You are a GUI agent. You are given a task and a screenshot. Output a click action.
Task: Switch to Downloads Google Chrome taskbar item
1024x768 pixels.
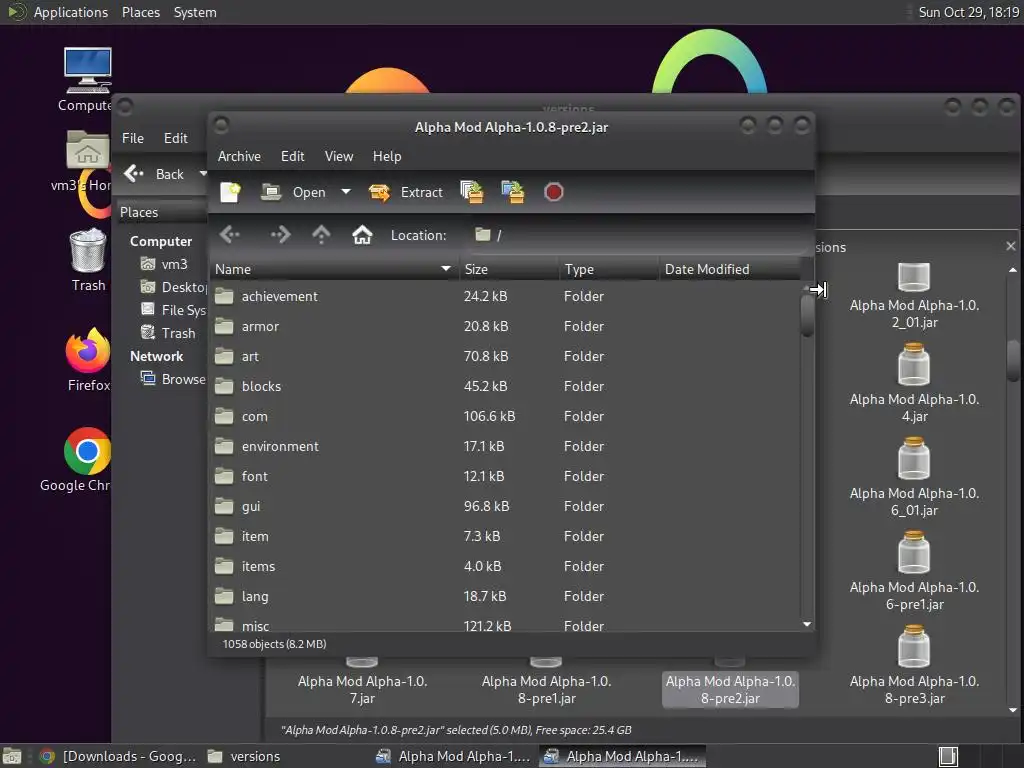[118, 756]
